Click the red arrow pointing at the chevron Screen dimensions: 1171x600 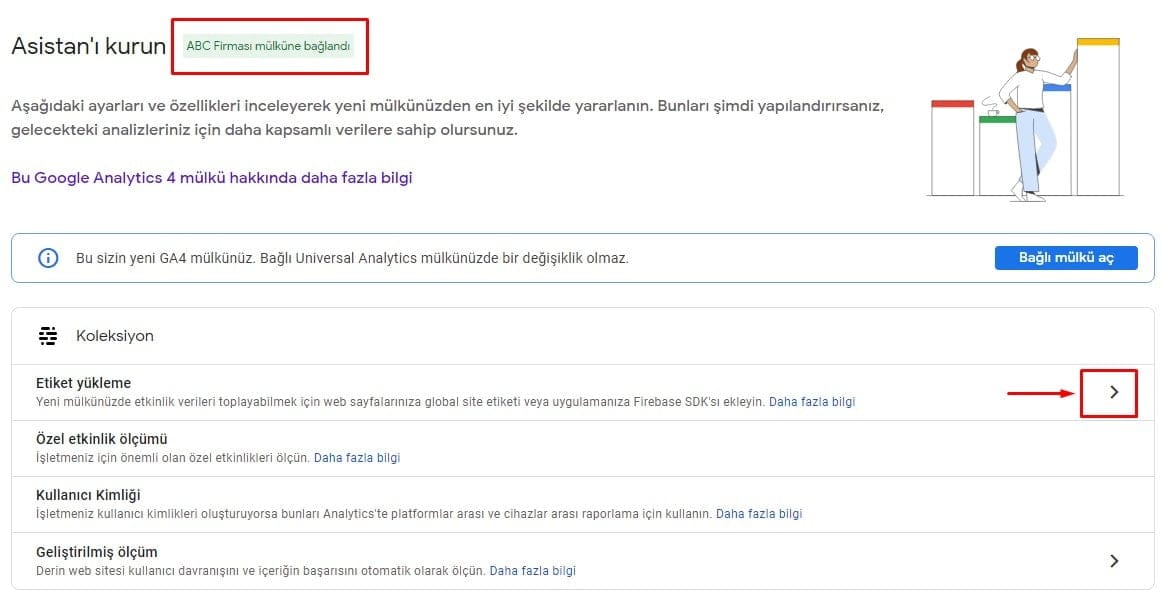click(1040, 392)
